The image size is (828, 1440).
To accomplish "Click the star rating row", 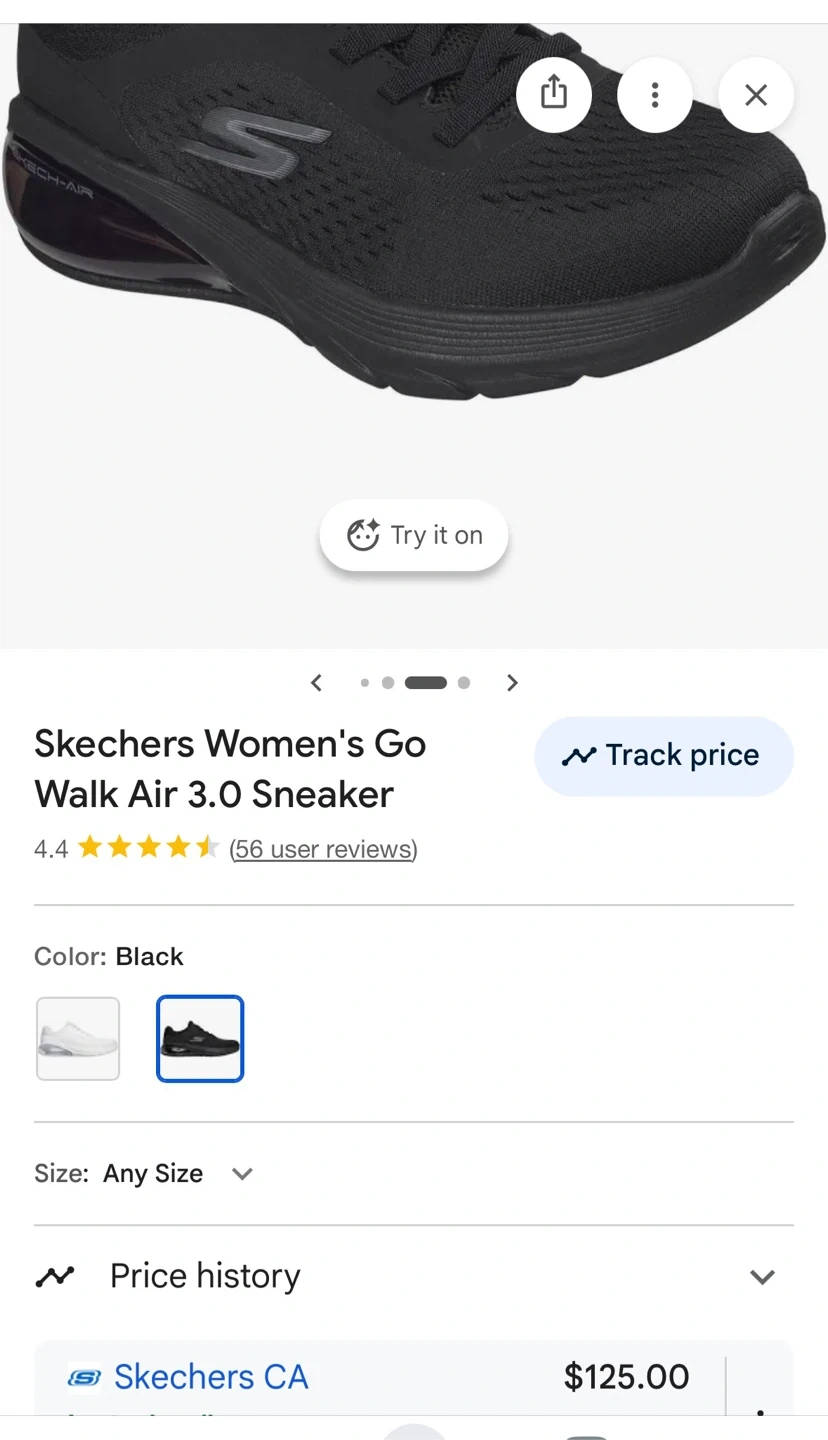I will coord(148,848).
